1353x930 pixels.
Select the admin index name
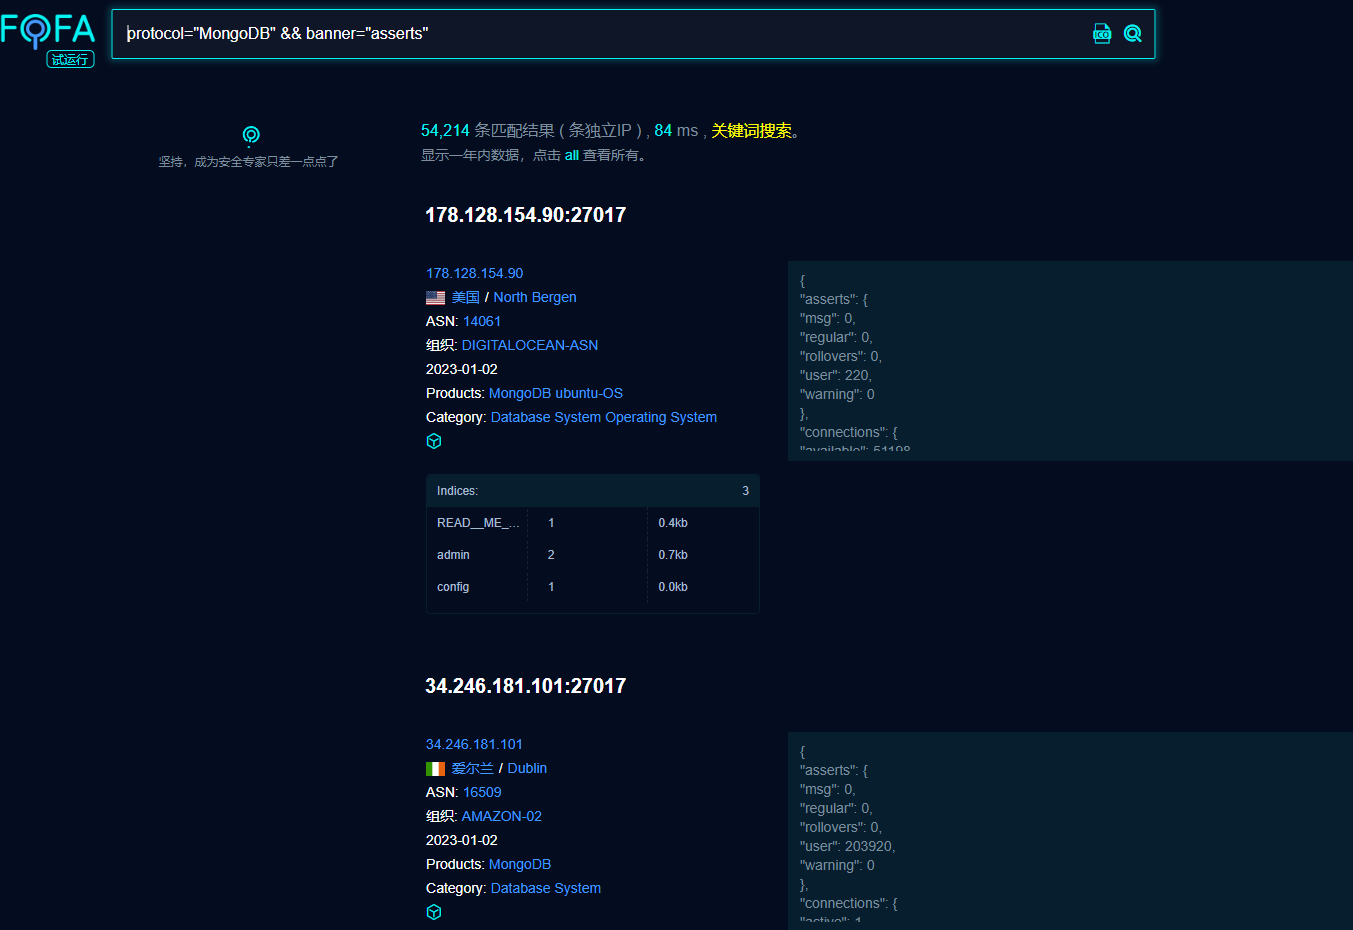coord(453,555)
